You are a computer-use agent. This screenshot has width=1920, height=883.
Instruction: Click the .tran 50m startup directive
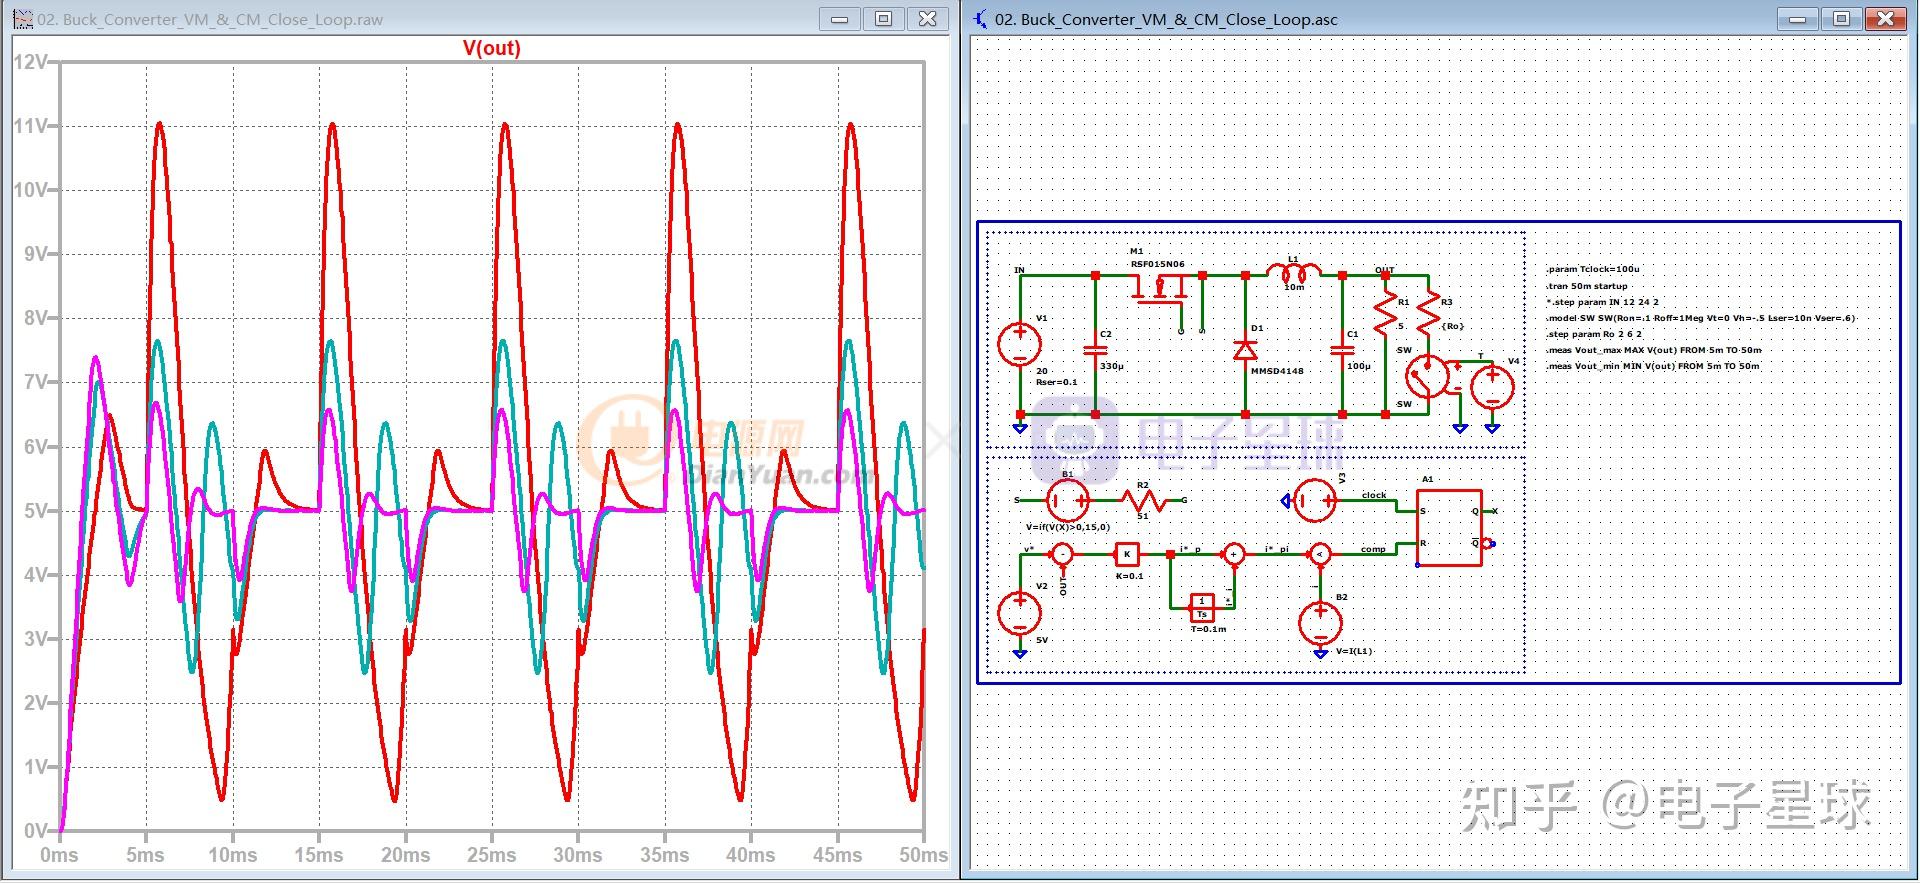[x=1587, y=286]
